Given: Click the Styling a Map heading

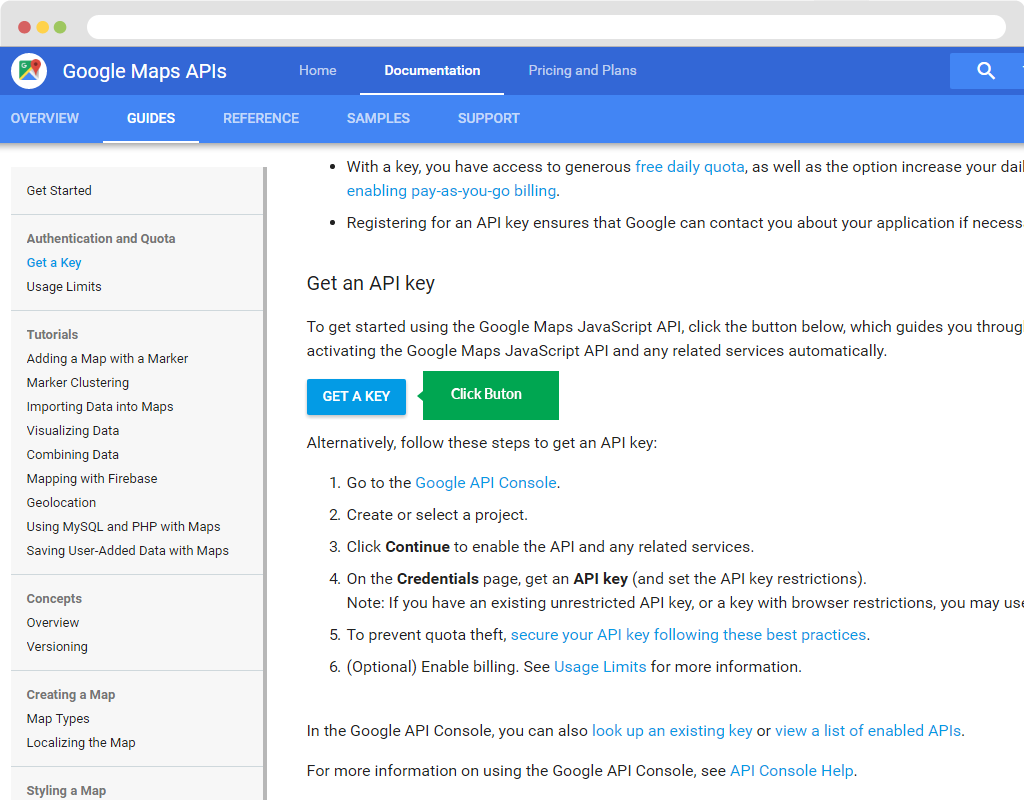Looking at the screenshot, I should click(x=66, y=790).
